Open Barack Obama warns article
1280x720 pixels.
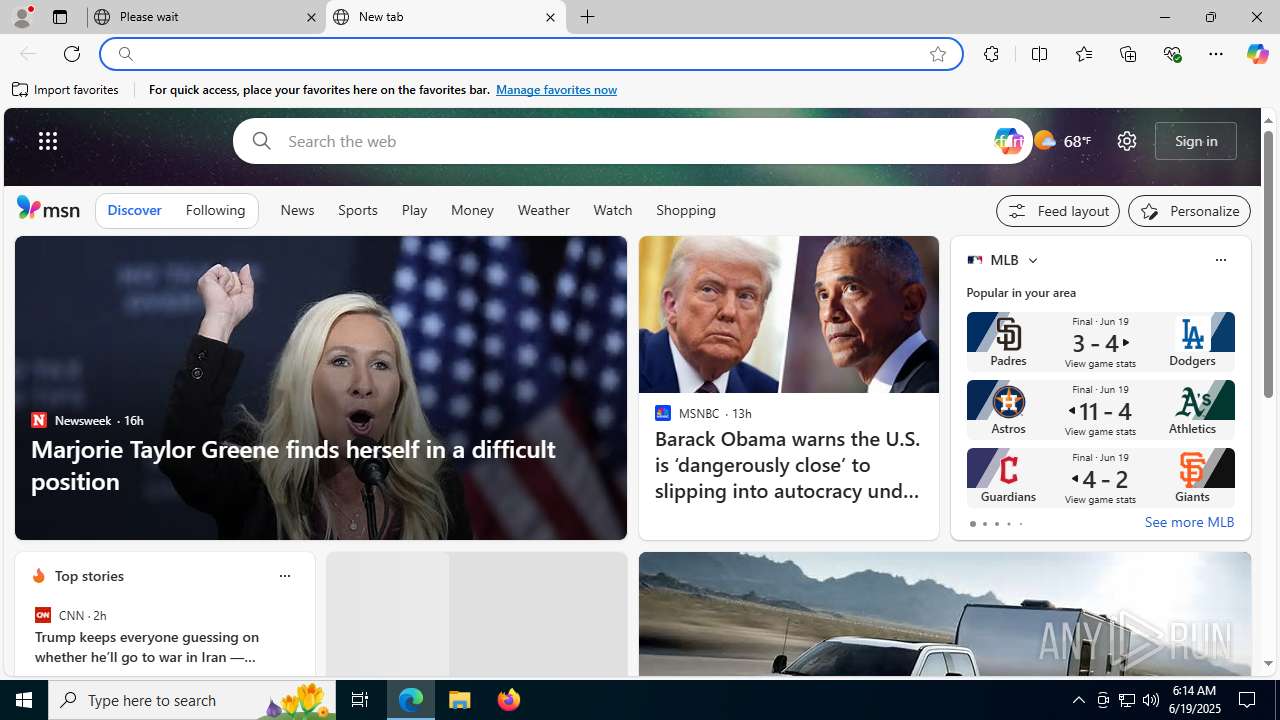point(789,464)
